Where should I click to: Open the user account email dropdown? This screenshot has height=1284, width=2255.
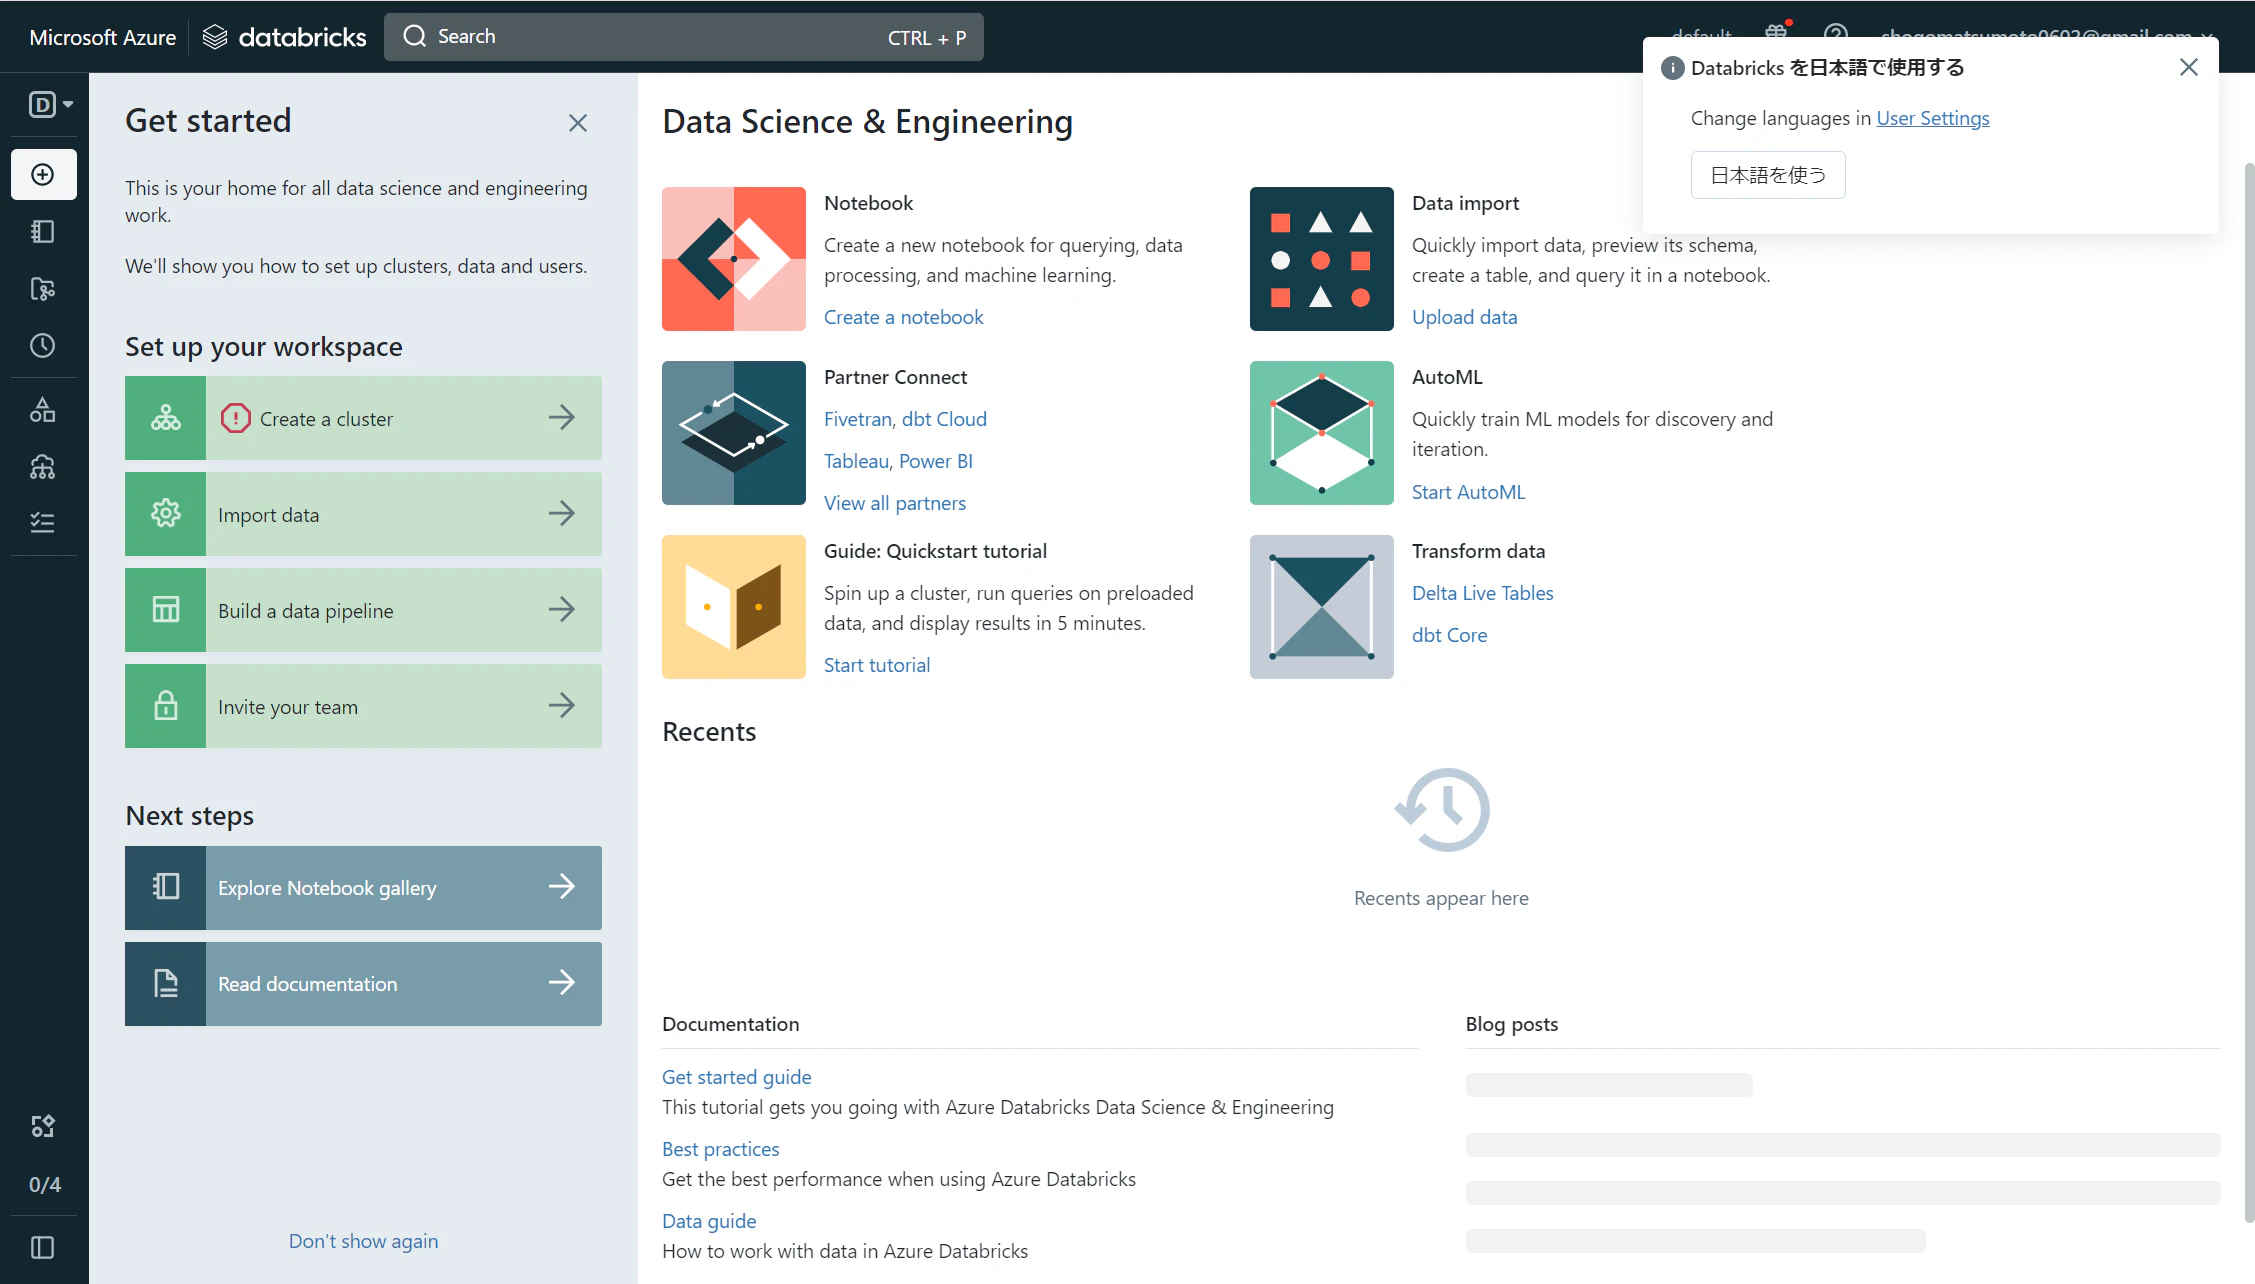pyautogui.click(x=2047, y=33)
